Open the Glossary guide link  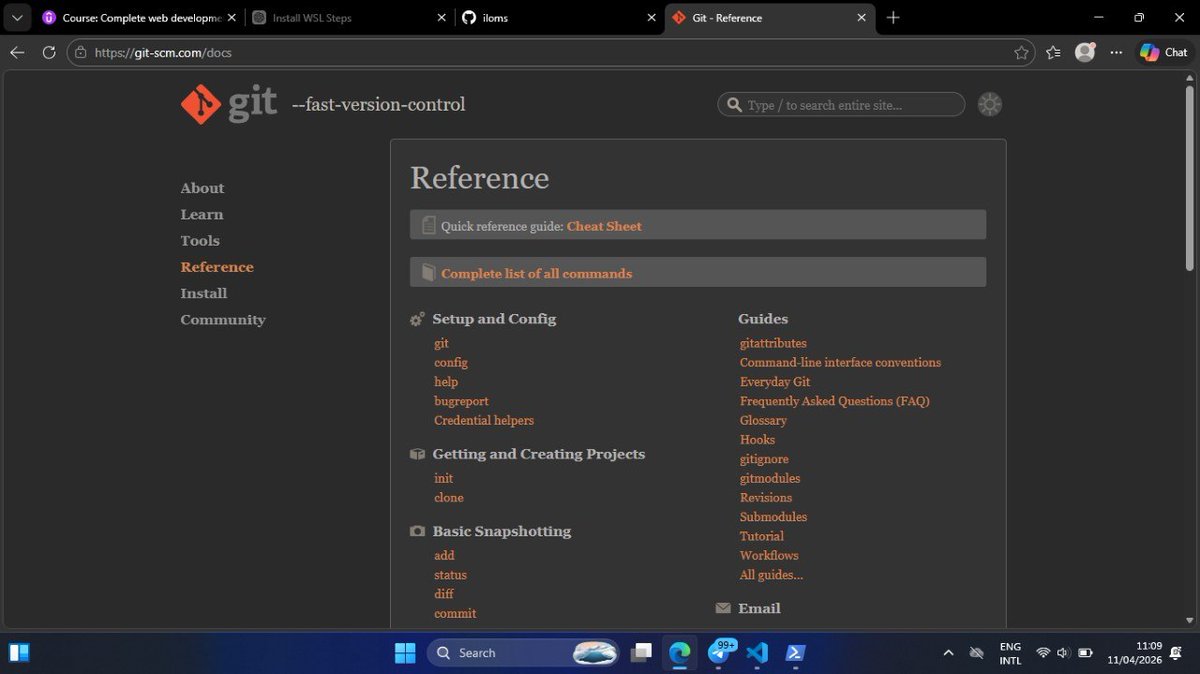[763, 420]
